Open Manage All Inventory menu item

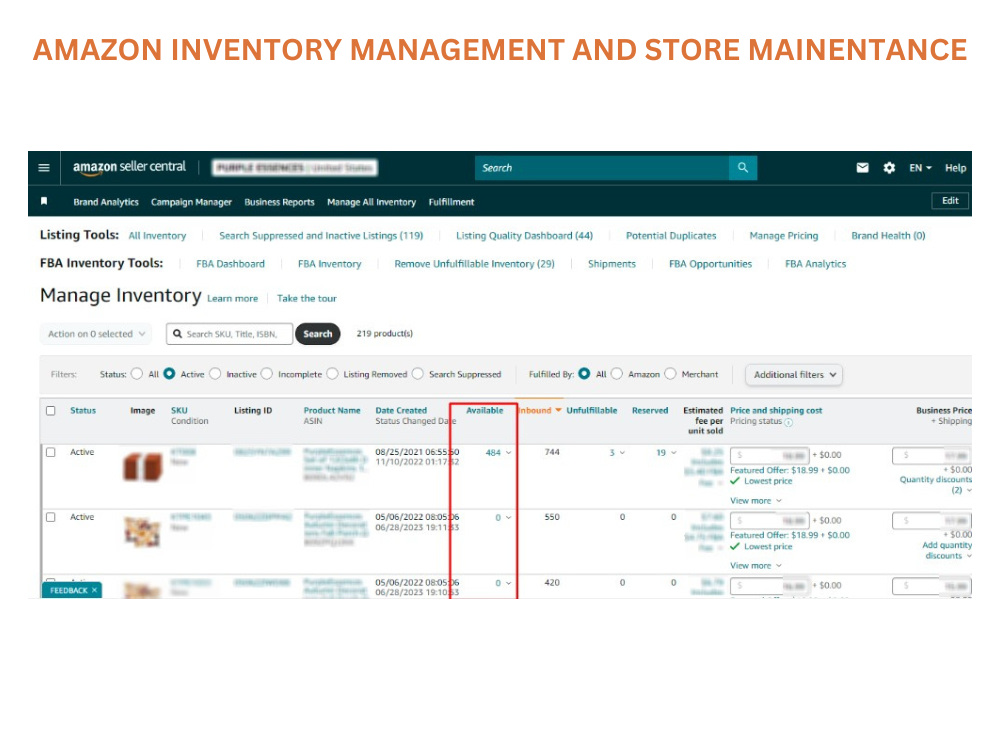pyautogui.click(x=371, y=202)
